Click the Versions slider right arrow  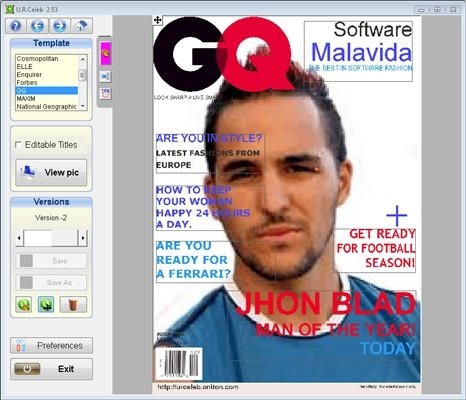pyautogui.click(x=83, y=238)
